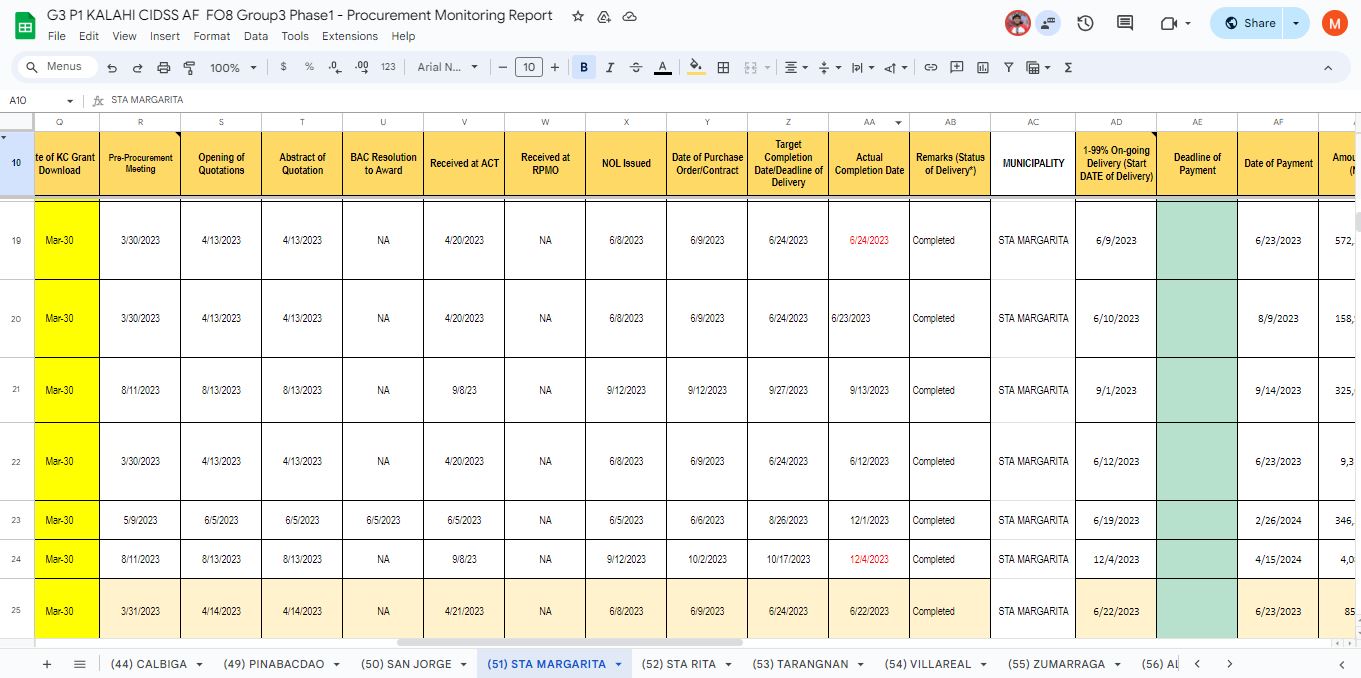Open the Format menu
Viewport: 1361px width, 678px height.
click(x=212, y=36)
